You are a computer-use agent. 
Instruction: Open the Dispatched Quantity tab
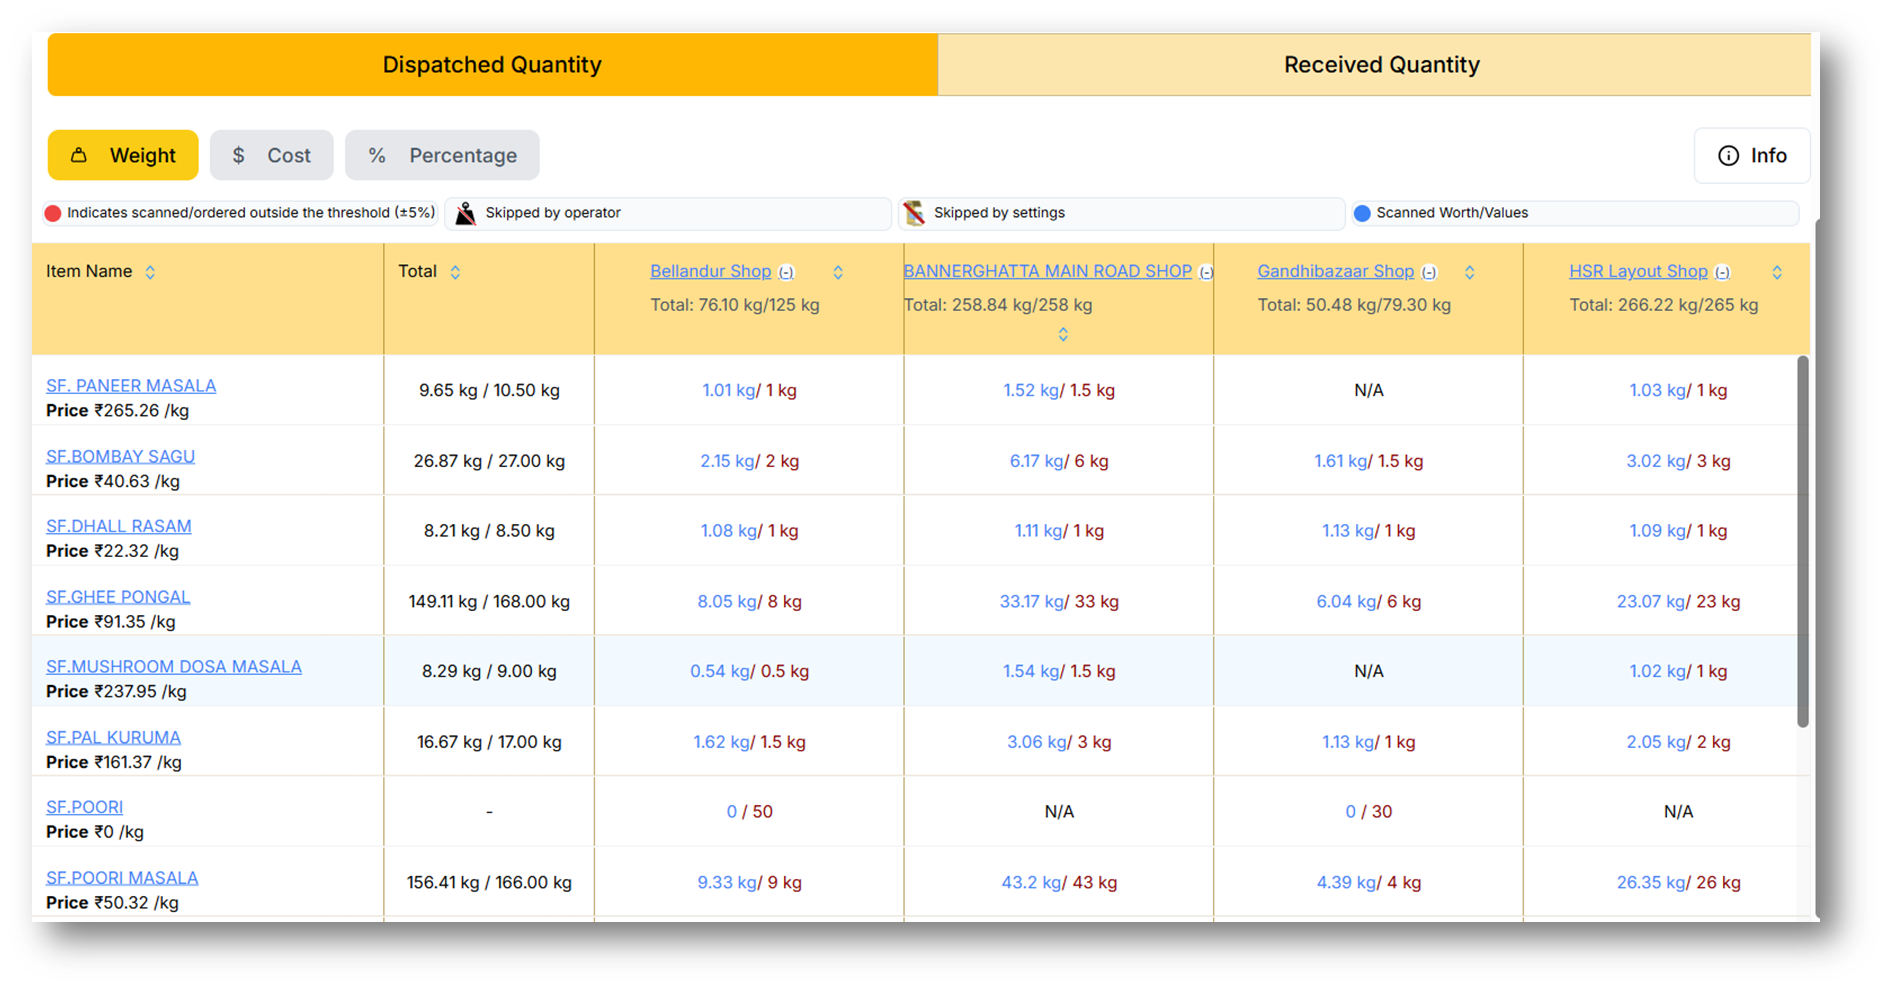pyautogui.click(x=492, y=65)
